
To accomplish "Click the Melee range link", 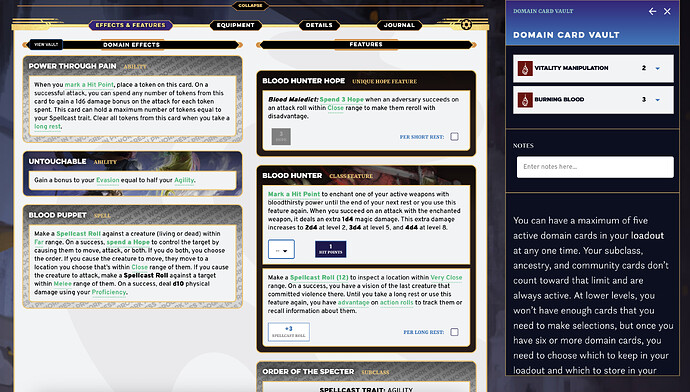I will pyautogui.click(x=62, y=284).
